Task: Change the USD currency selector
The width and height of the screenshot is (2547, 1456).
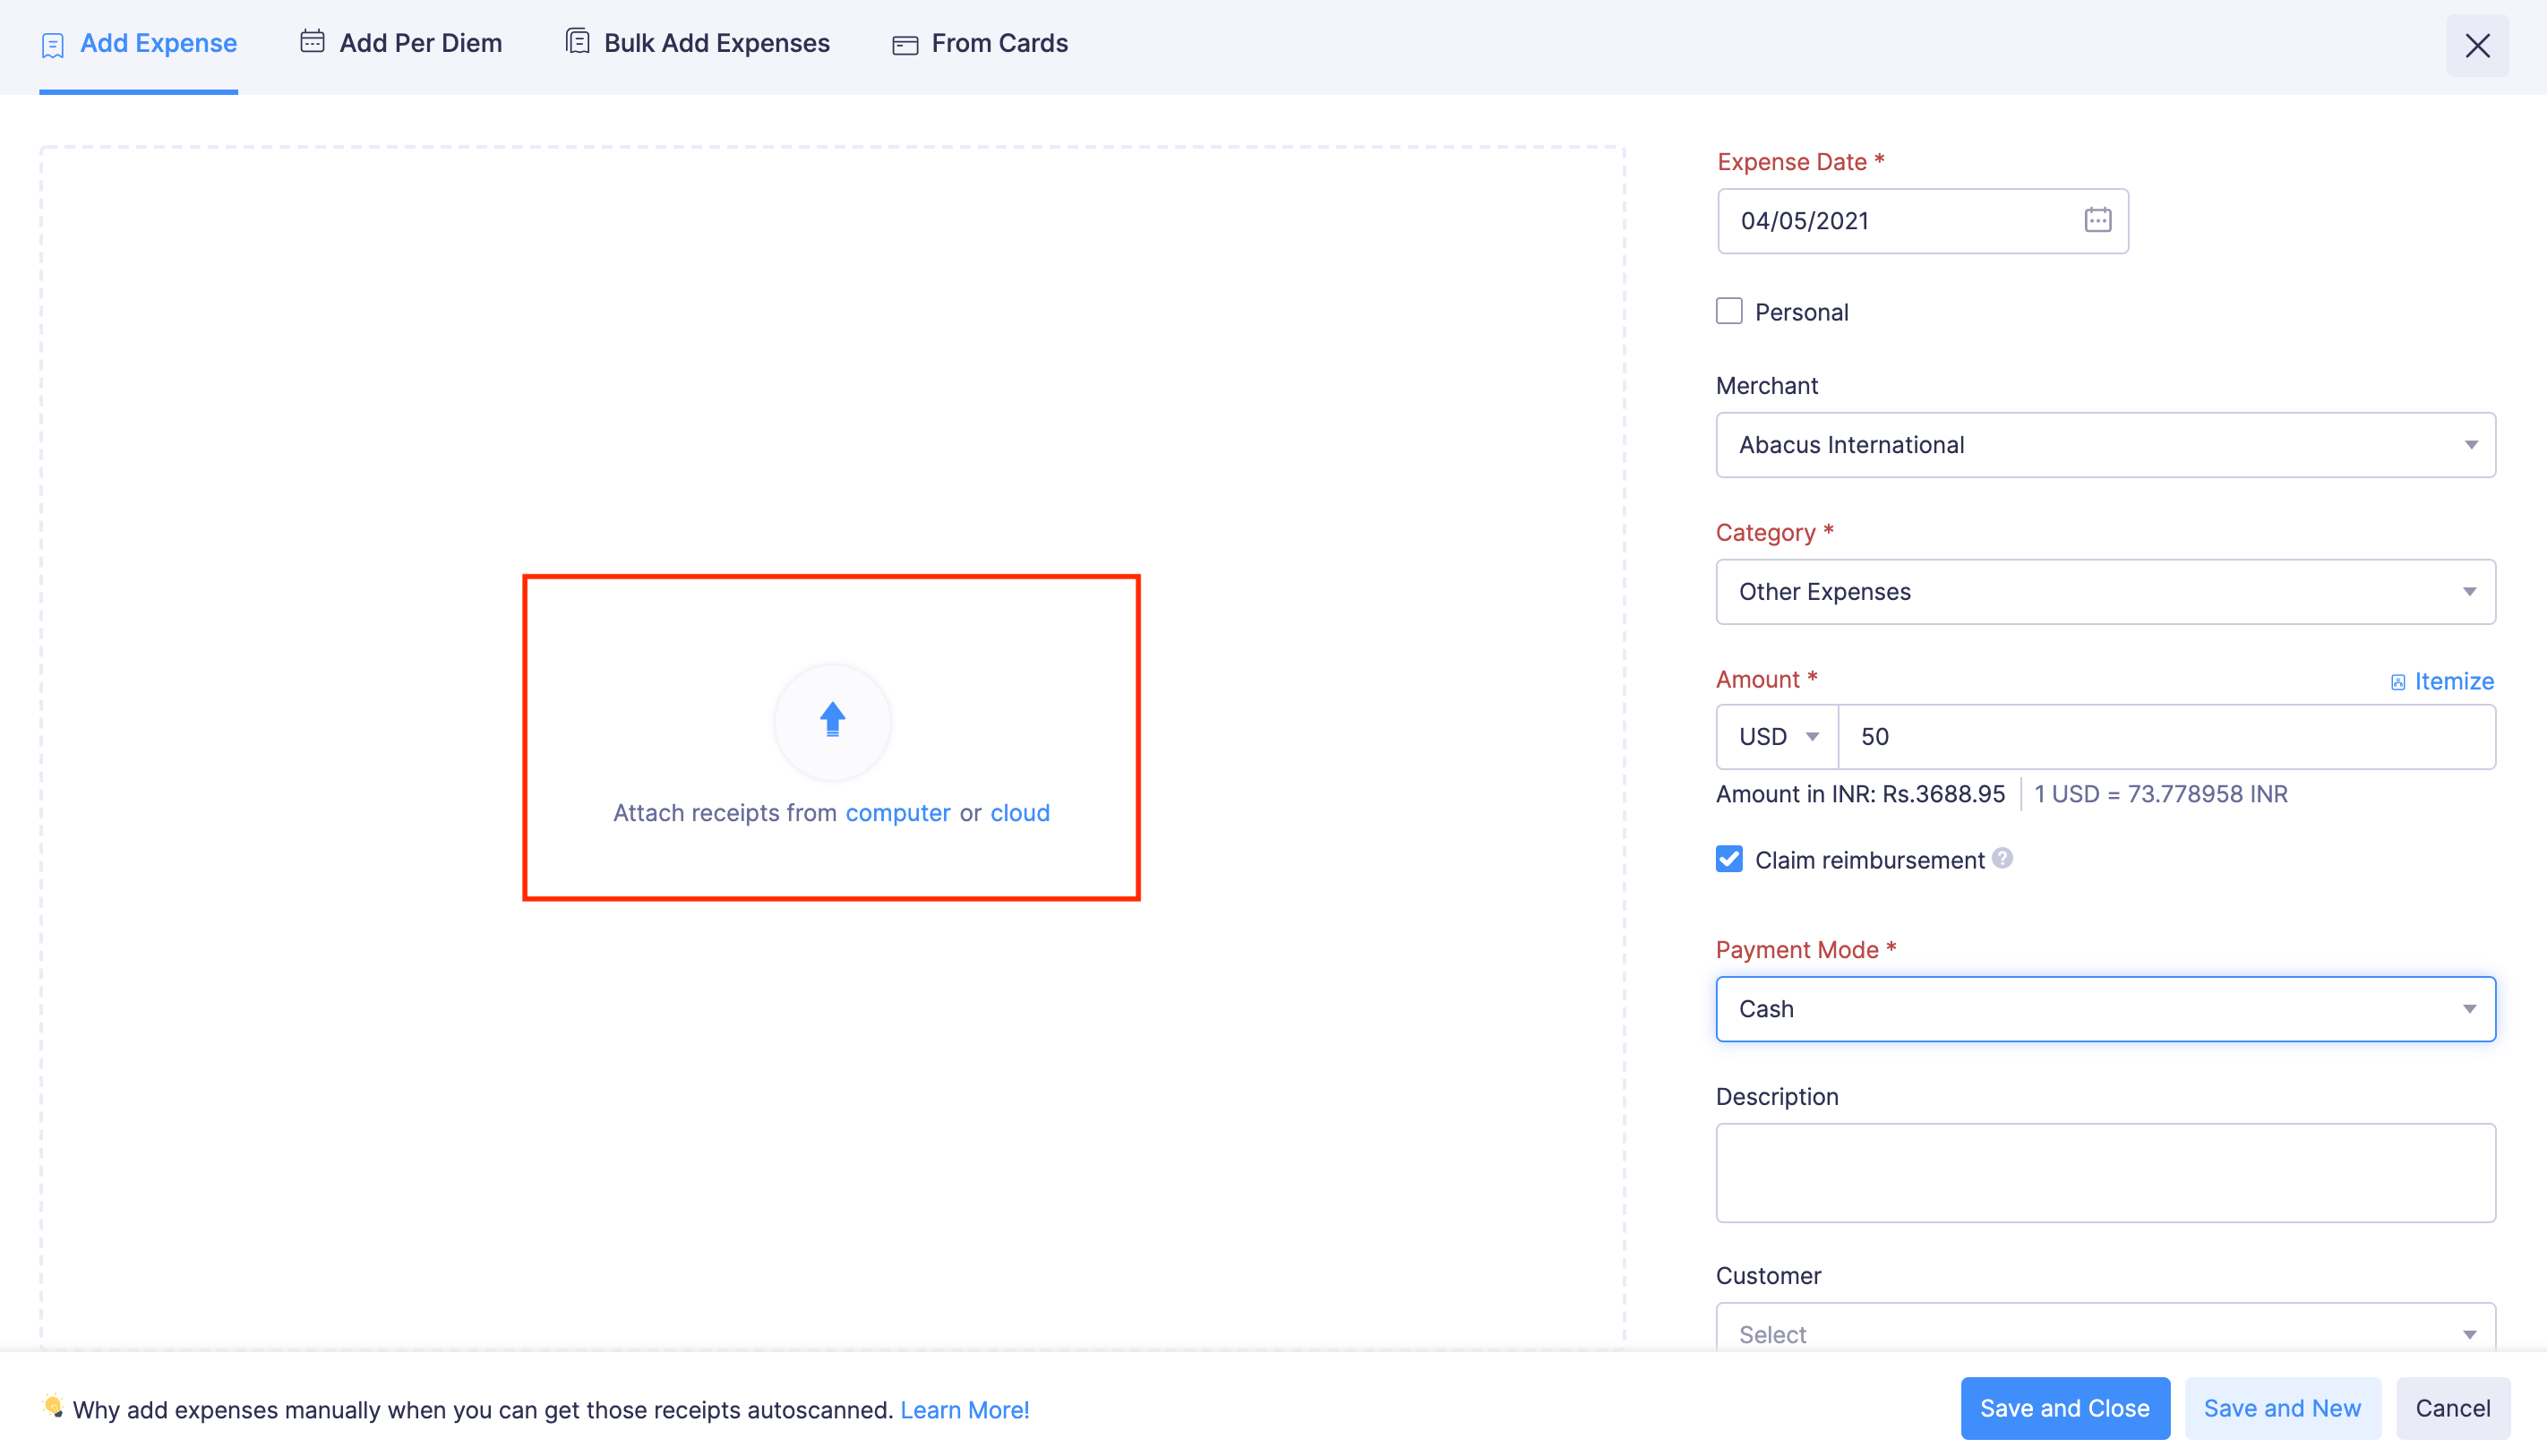Action: click(x=1777, y=737)
